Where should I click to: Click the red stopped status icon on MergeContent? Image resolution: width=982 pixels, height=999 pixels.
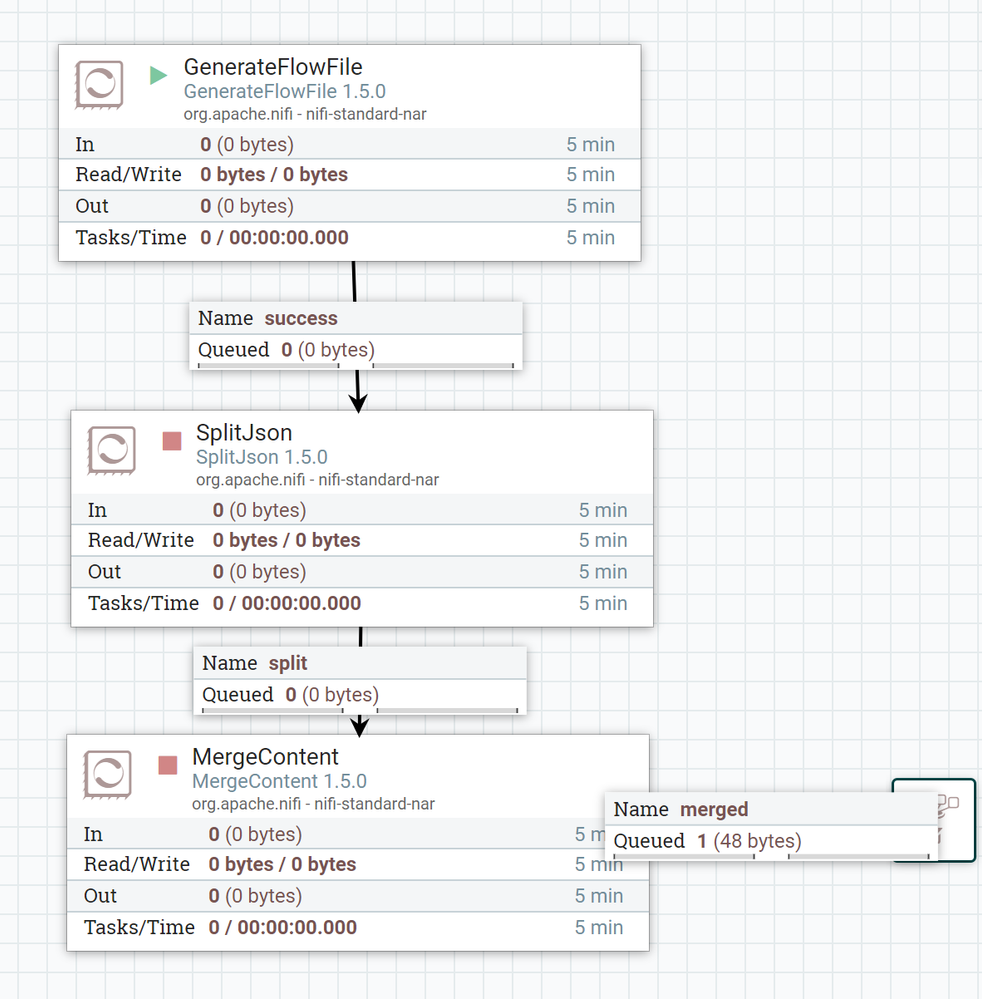point(168,765)
